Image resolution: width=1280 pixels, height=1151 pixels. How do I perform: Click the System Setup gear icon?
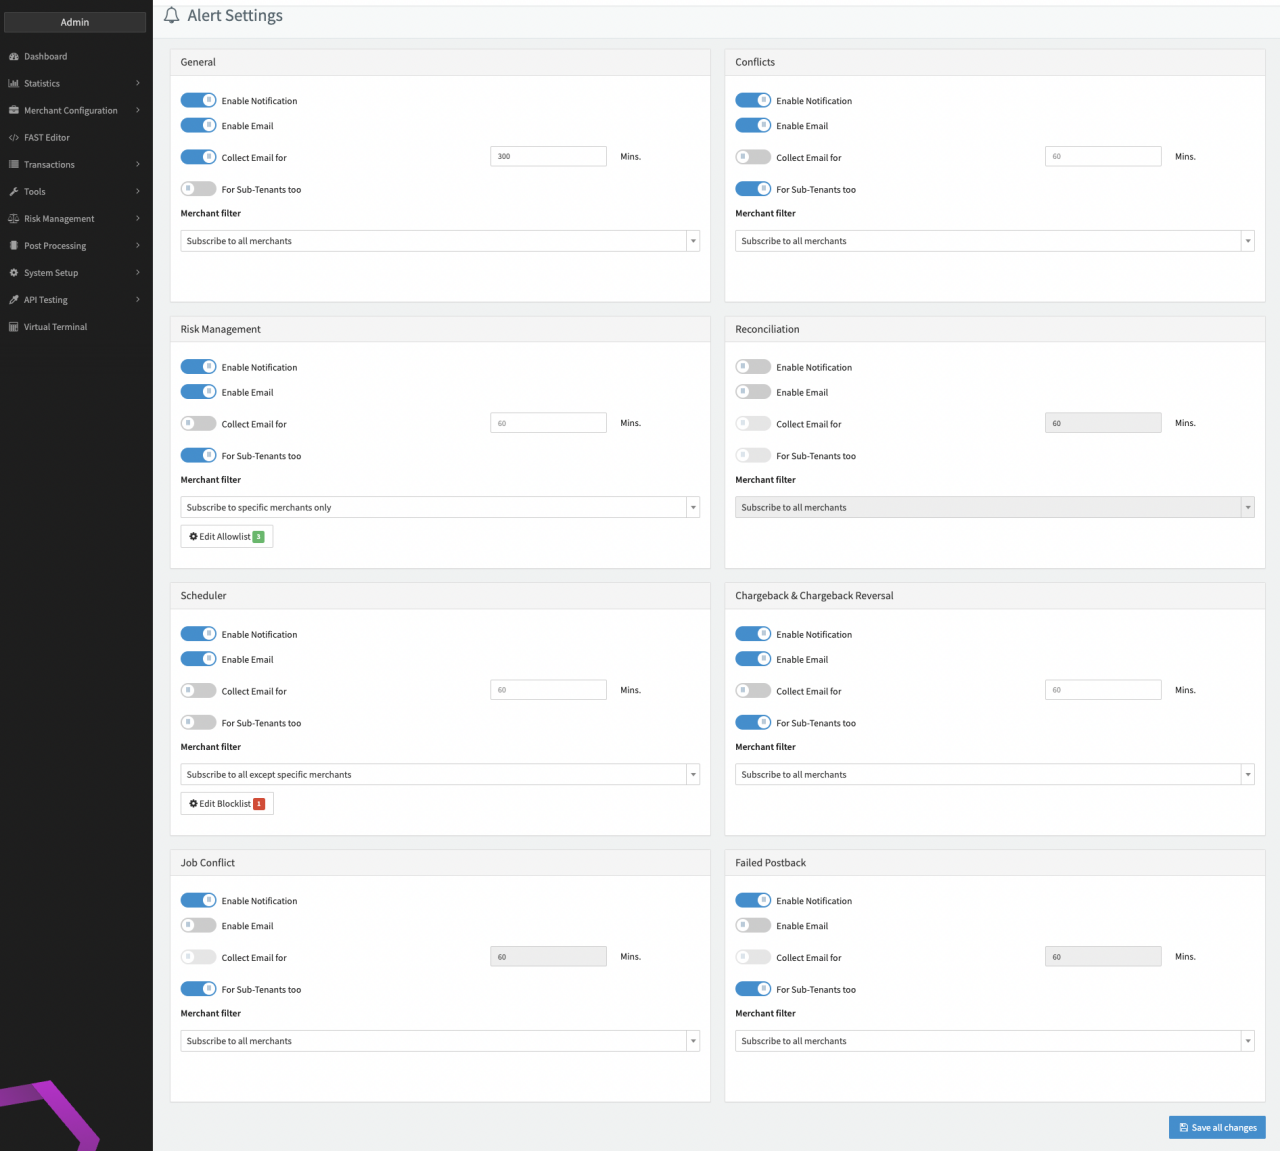[x=14, y=273]
